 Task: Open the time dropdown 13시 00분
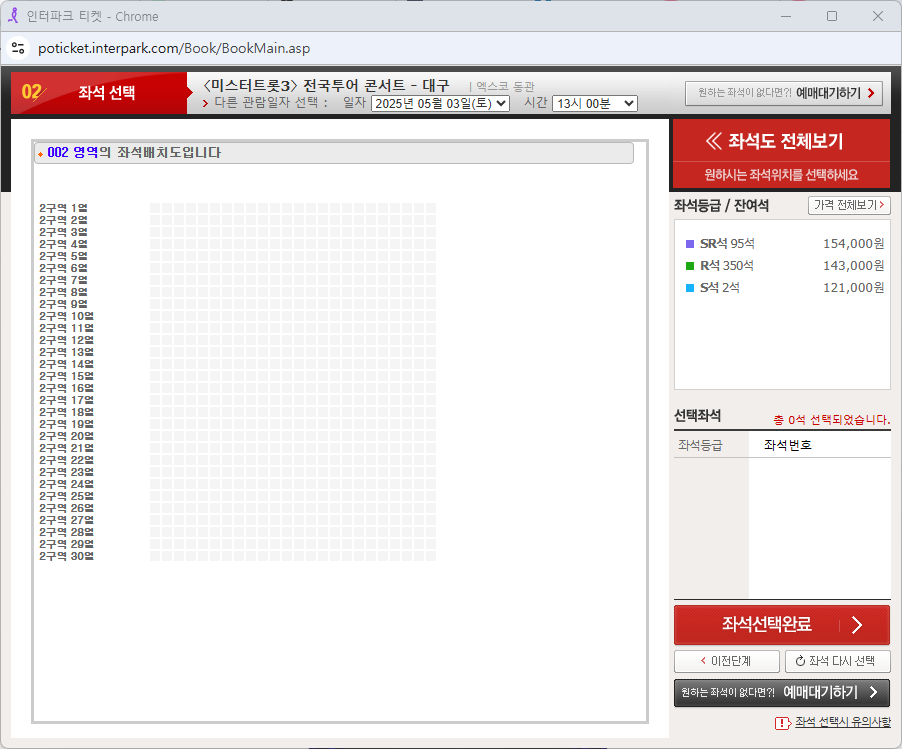coord(594,104)
